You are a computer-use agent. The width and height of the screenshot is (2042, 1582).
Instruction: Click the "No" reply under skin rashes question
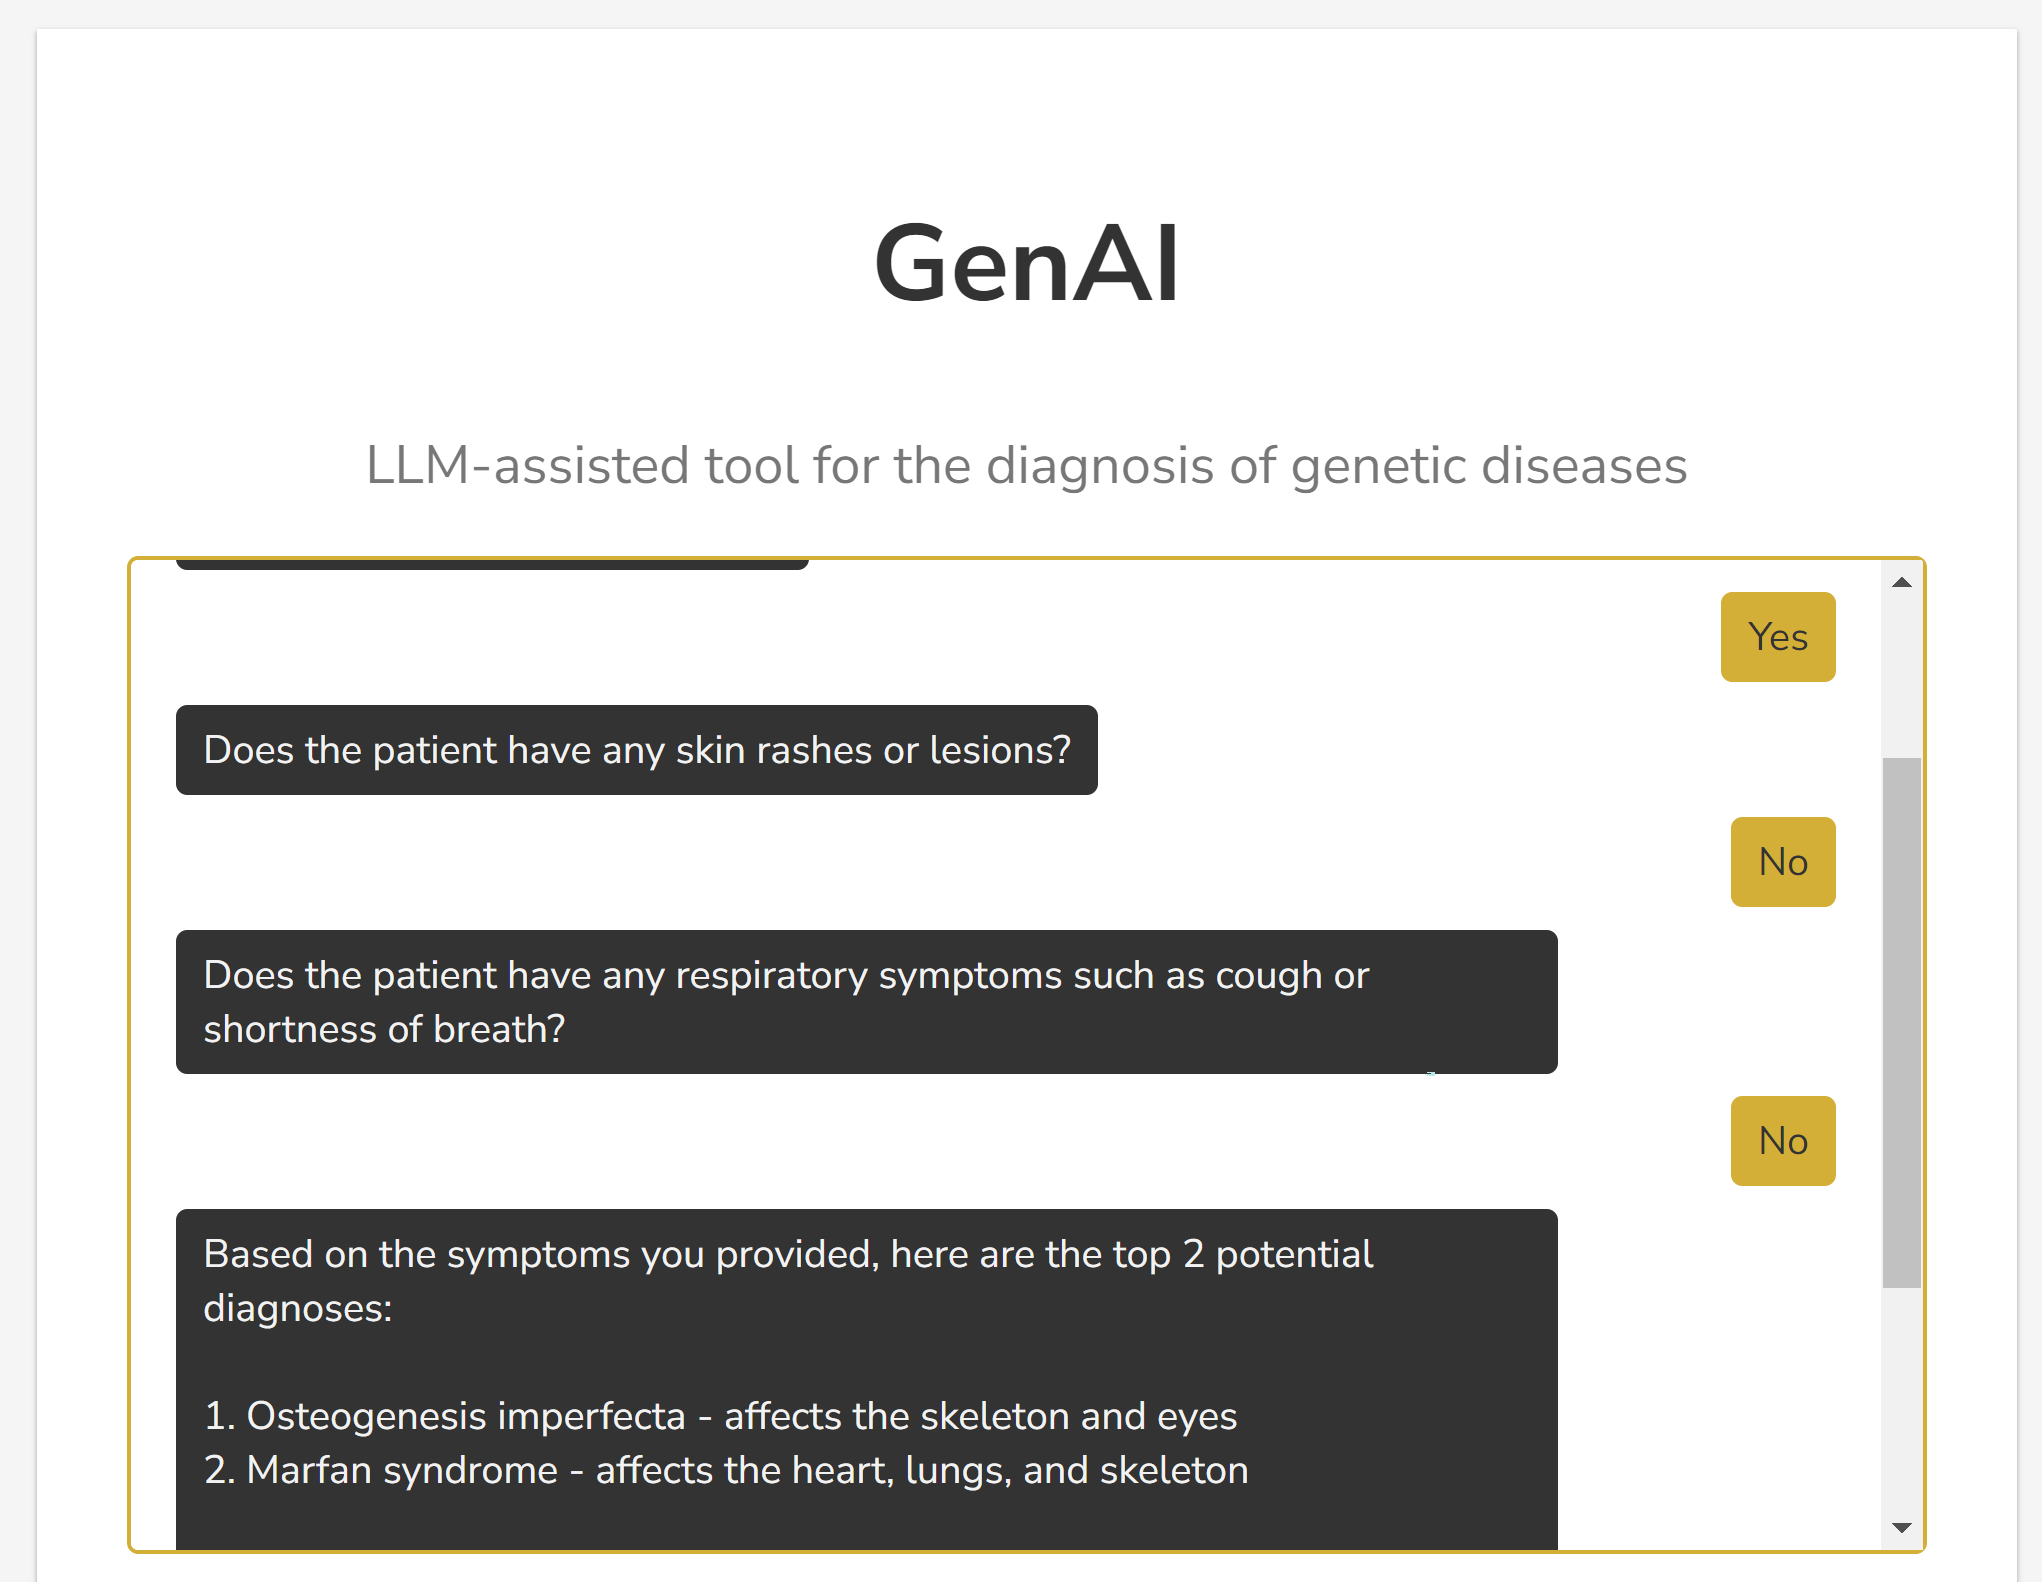[x=1782, y=862]
